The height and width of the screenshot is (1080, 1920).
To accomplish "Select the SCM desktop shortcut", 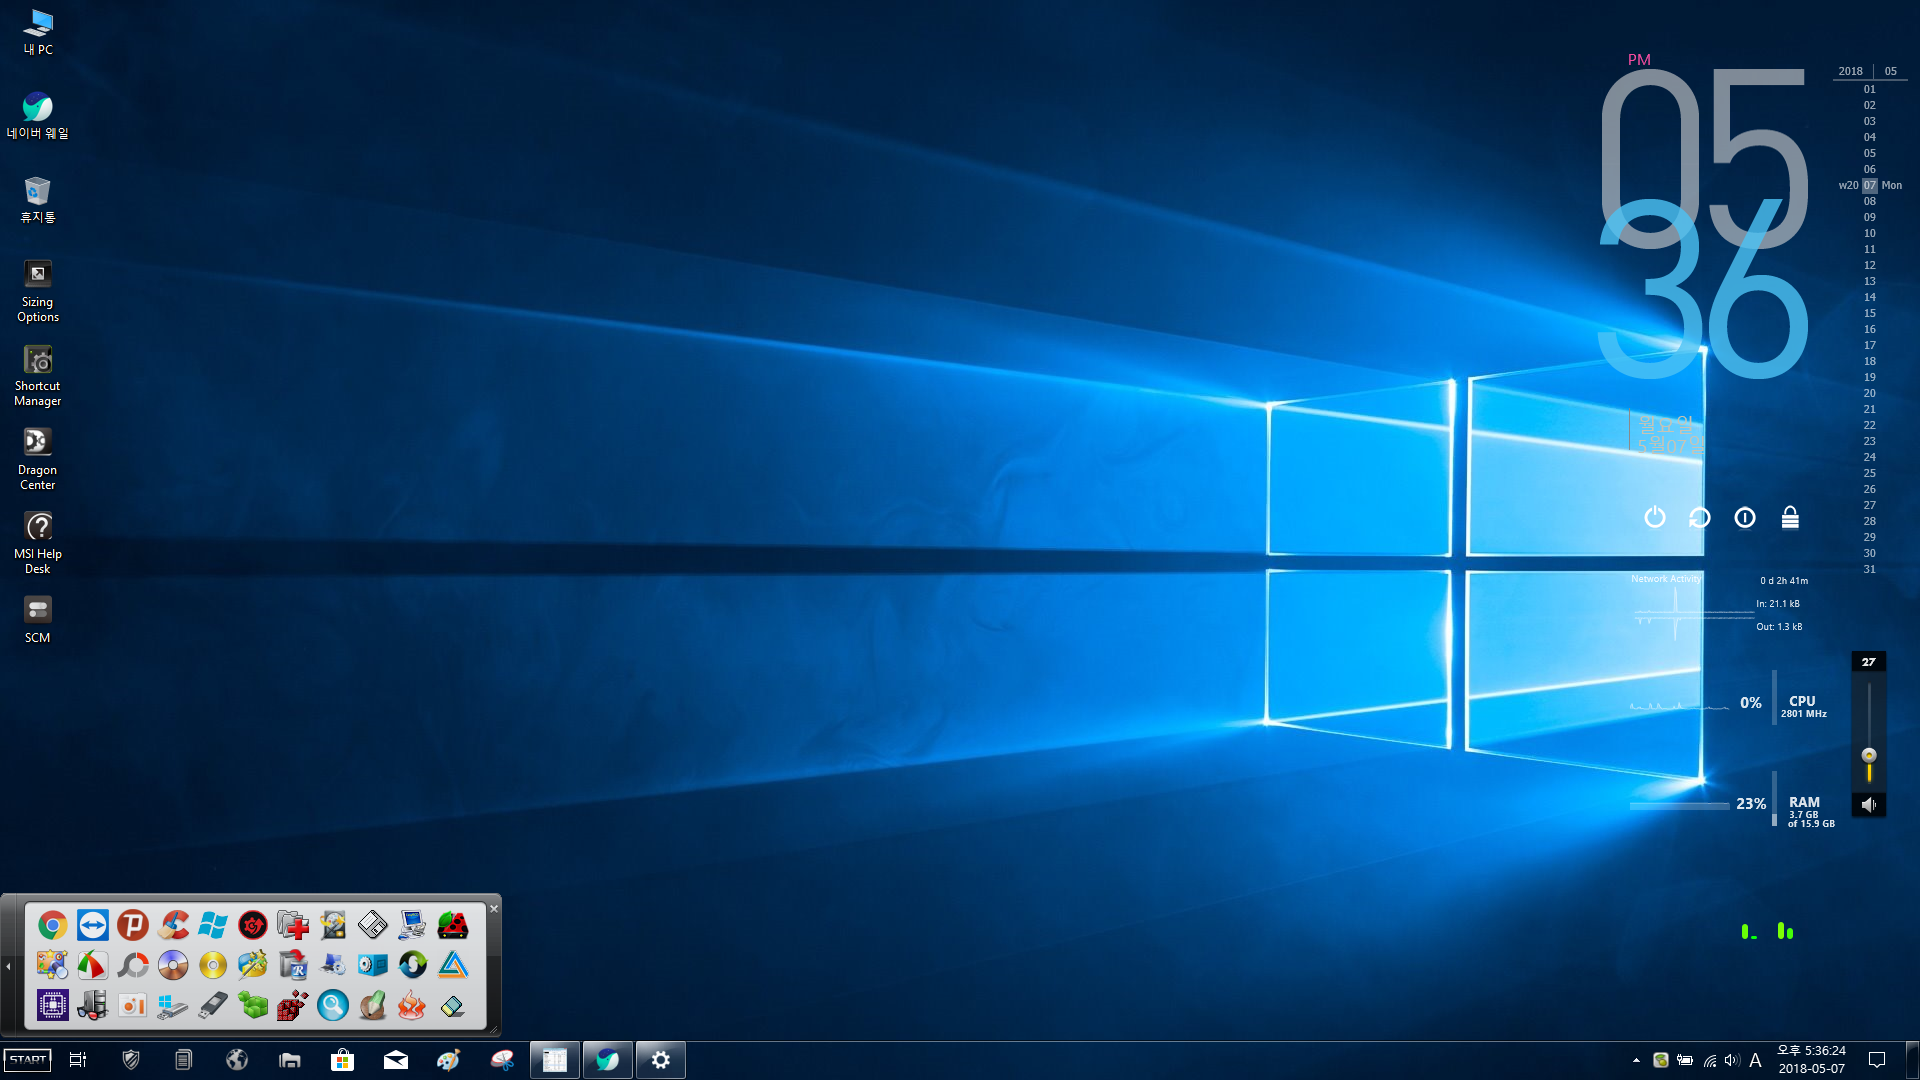I will [38, 620].
